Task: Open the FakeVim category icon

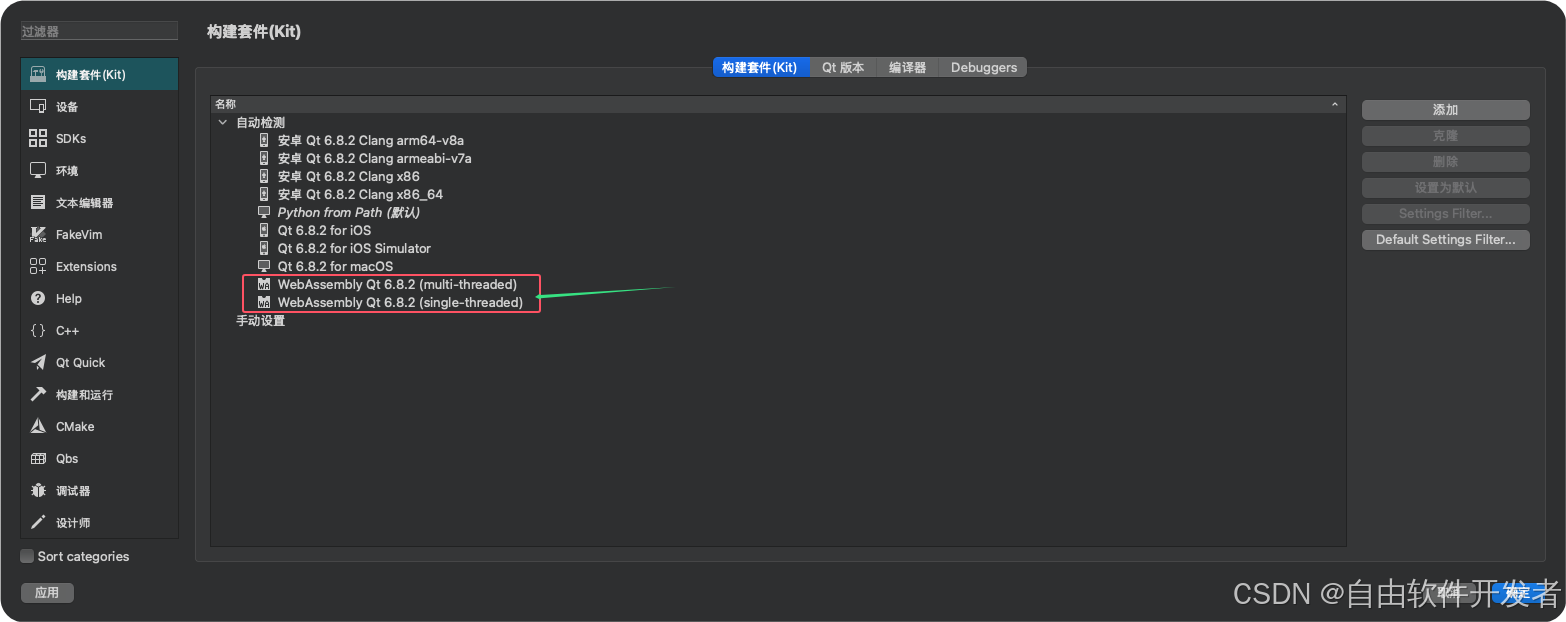Action: coord(38,235)
